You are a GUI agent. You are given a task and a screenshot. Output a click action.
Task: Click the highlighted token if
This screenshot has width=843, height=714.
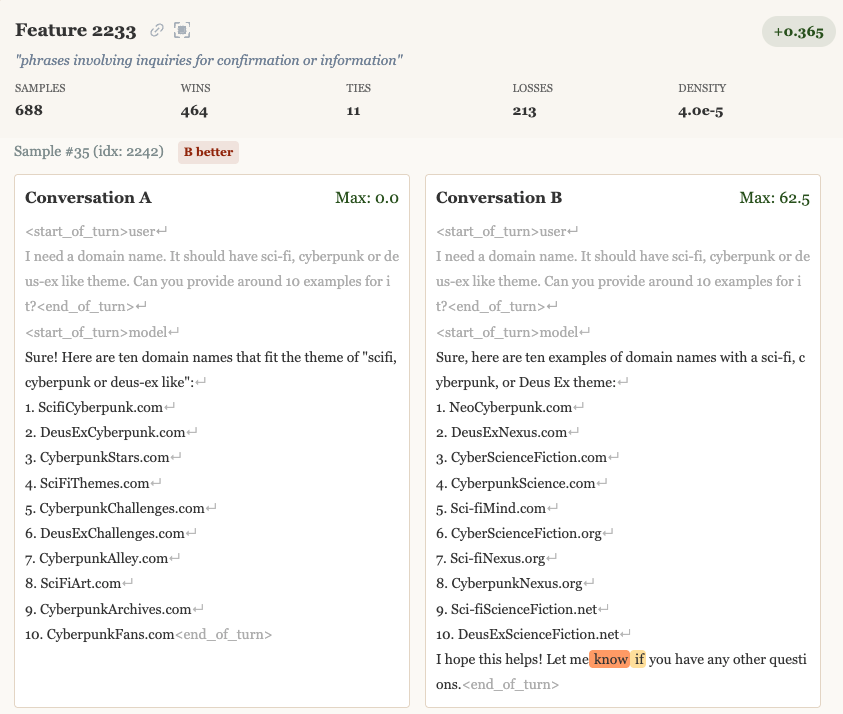(641, 659)
